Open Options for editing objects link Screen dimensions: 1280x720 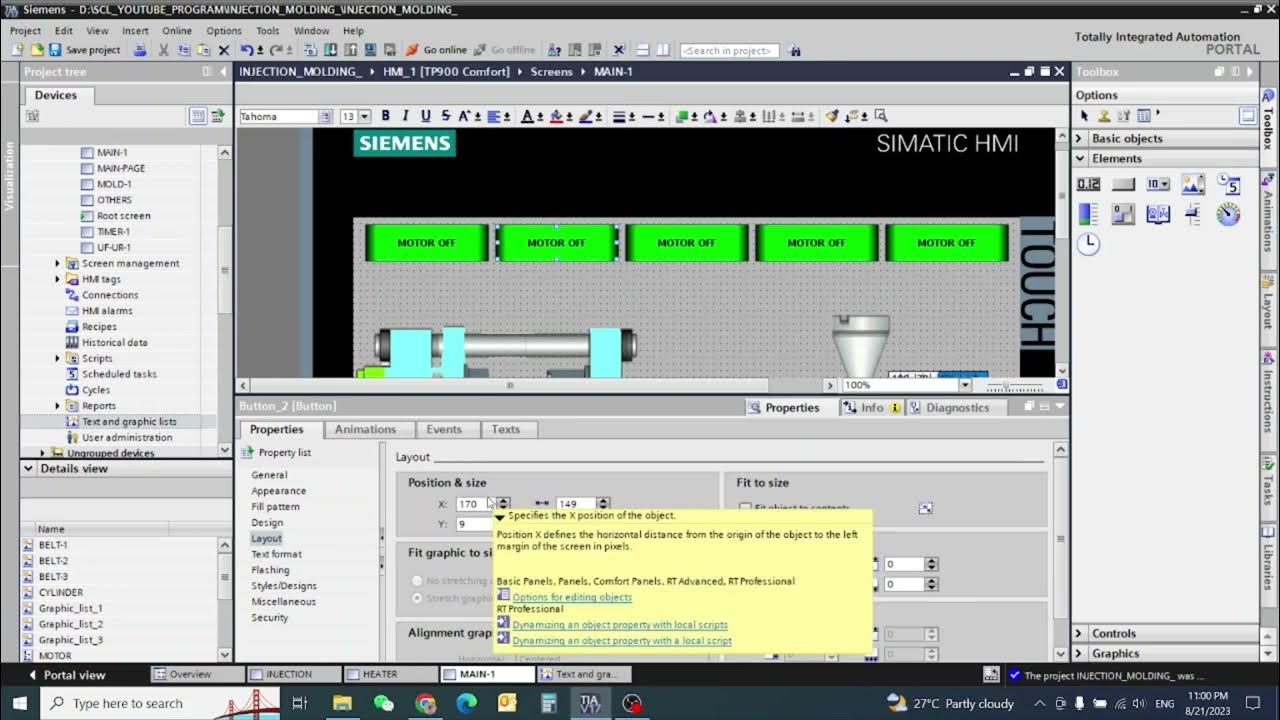tap(572, 597)
